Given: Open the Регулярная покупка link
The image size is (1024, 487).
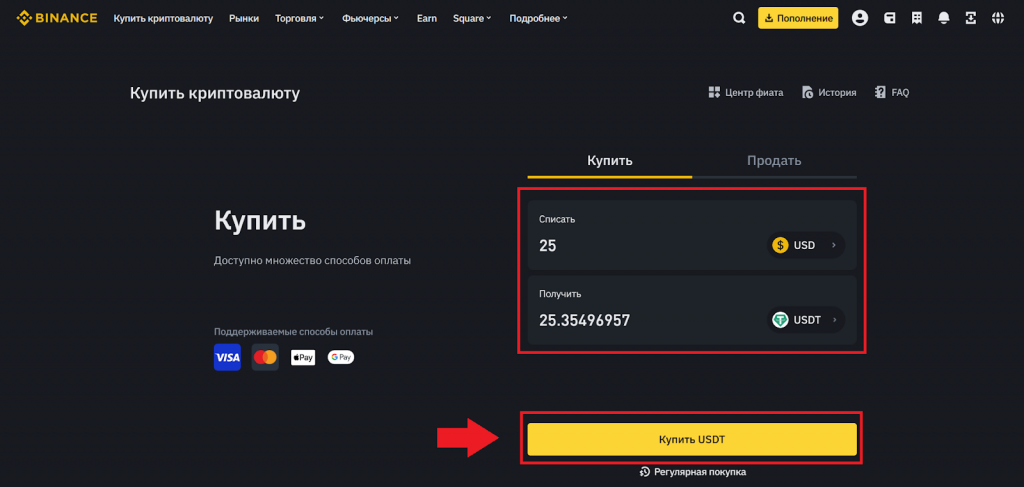Looking at the screenshot, I should (x=692, y=471).
